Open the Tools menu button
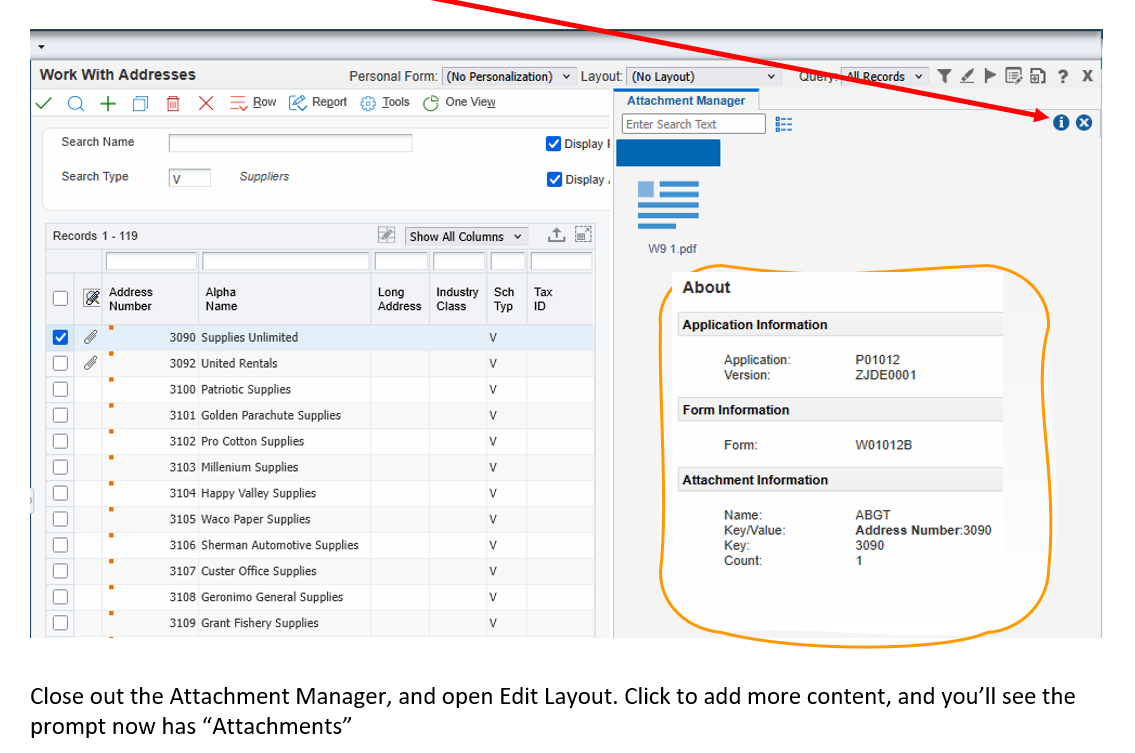This screenshot has height=753, width=1135. 386,102
